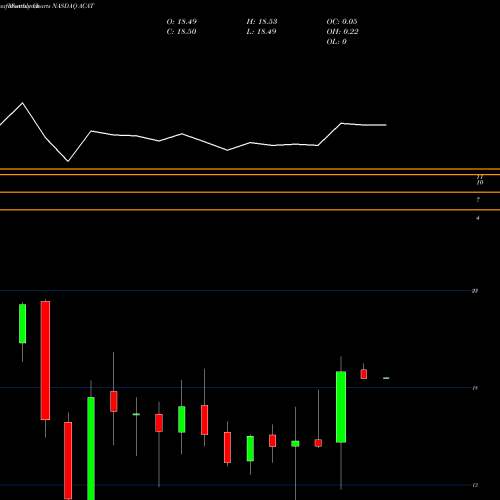Image resolution: width=500 pixels, height=500 pixels.
Task: Click the low value L: 18.49
Action: (261, 32)
